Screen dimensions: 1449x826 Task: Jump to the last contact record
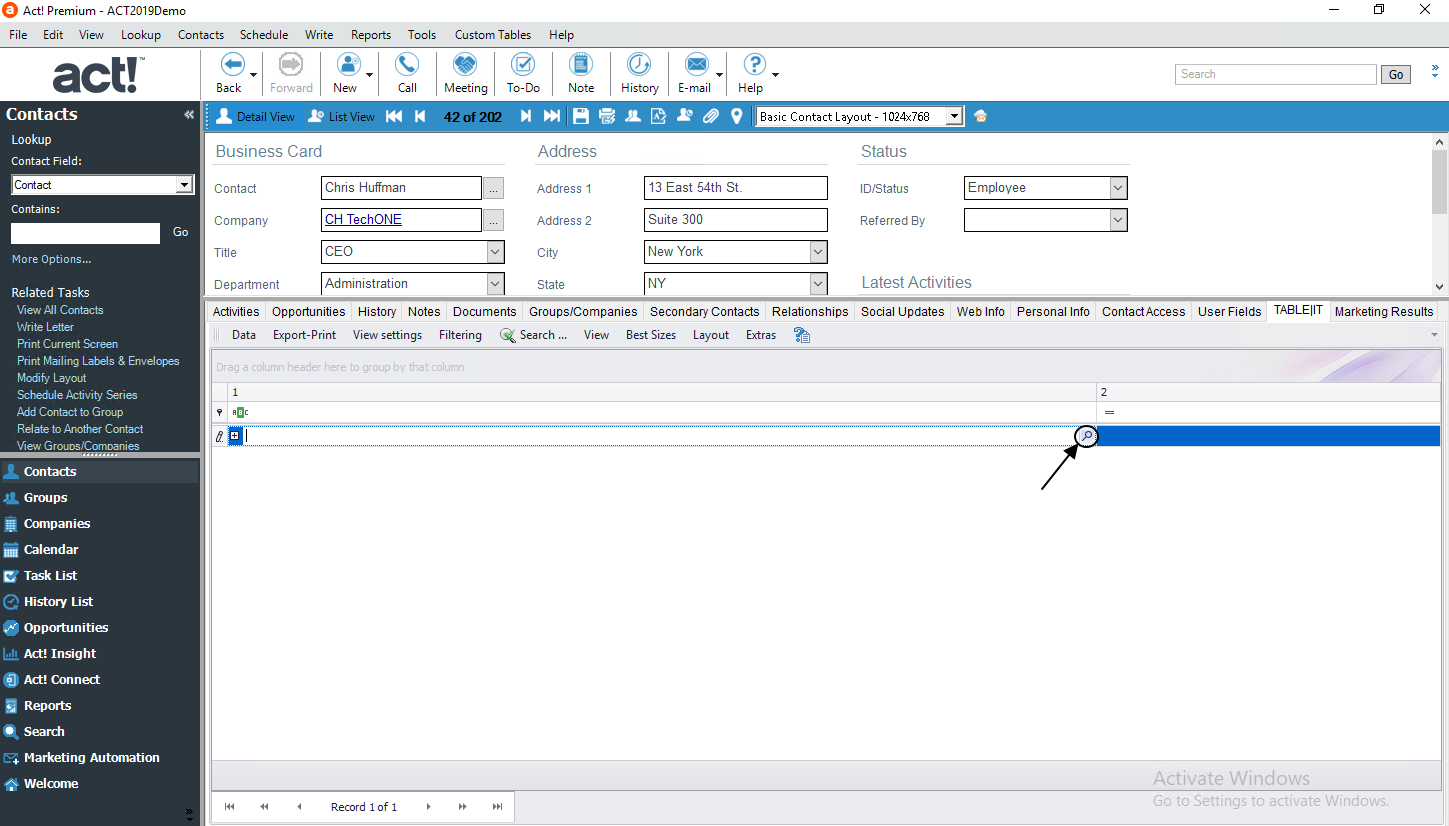(x=552, y=117)
